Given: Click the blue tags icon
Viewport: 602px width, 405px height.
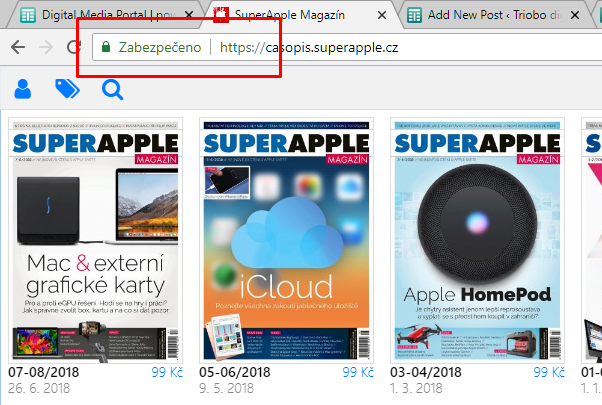Looking at the screenshot, I should [x=67, y=91].
